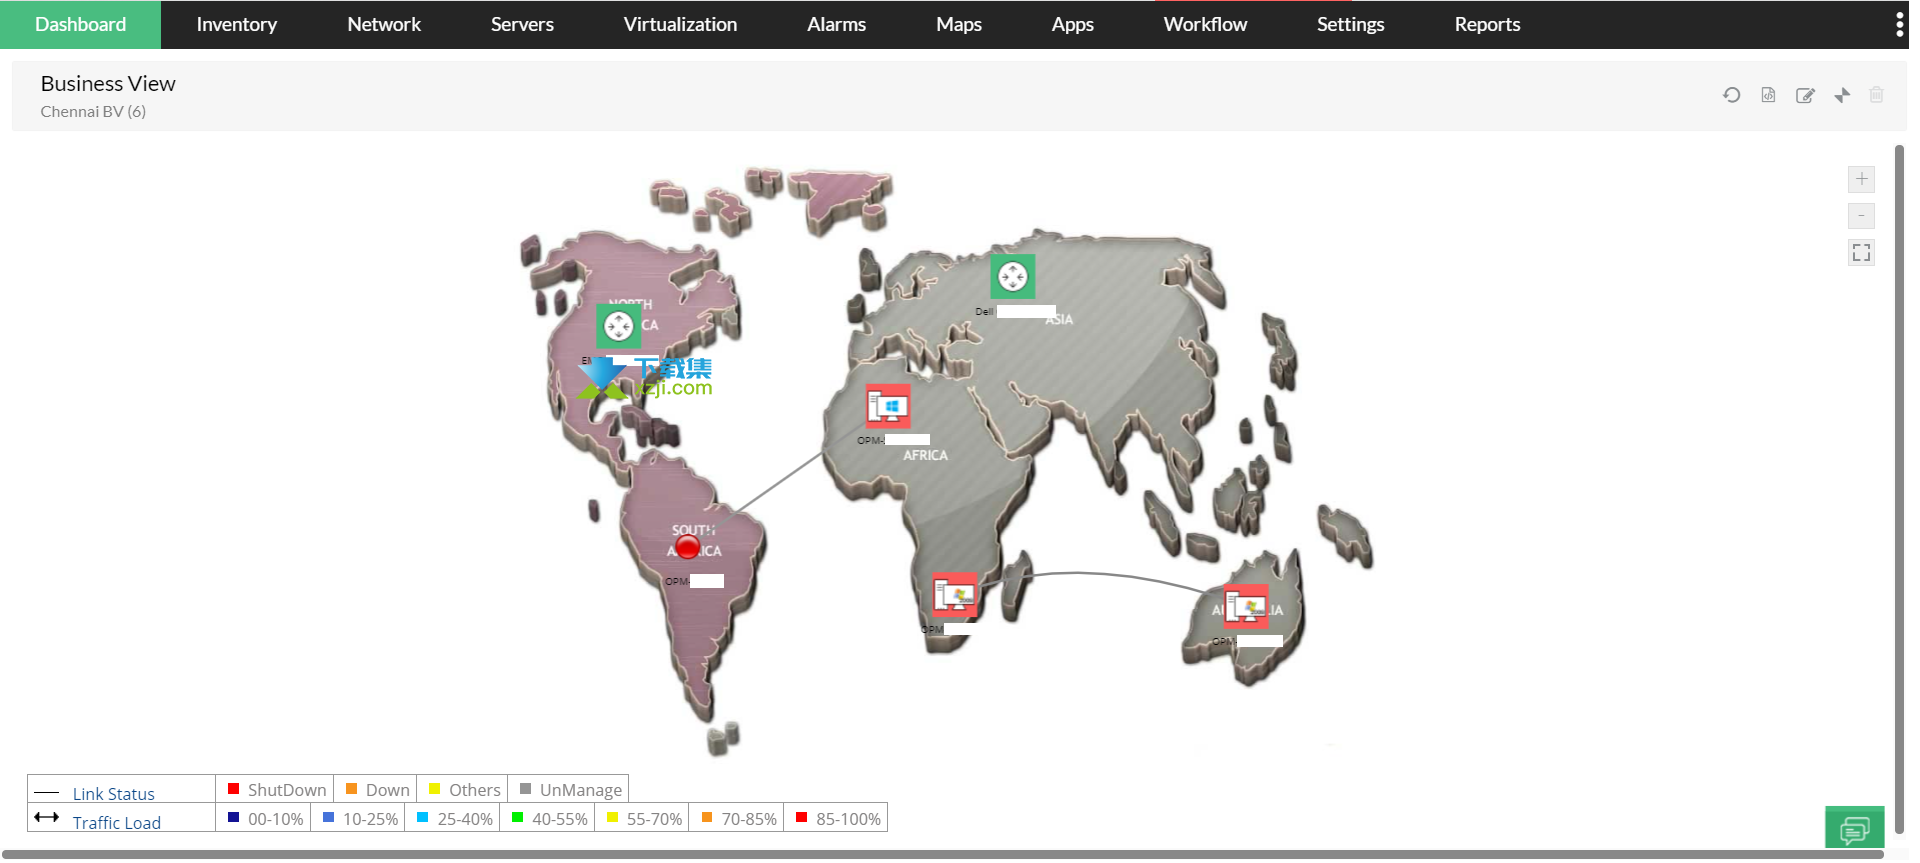Open the Settings tab
The image size is (1920, 863).
(x=1350, y=24)
